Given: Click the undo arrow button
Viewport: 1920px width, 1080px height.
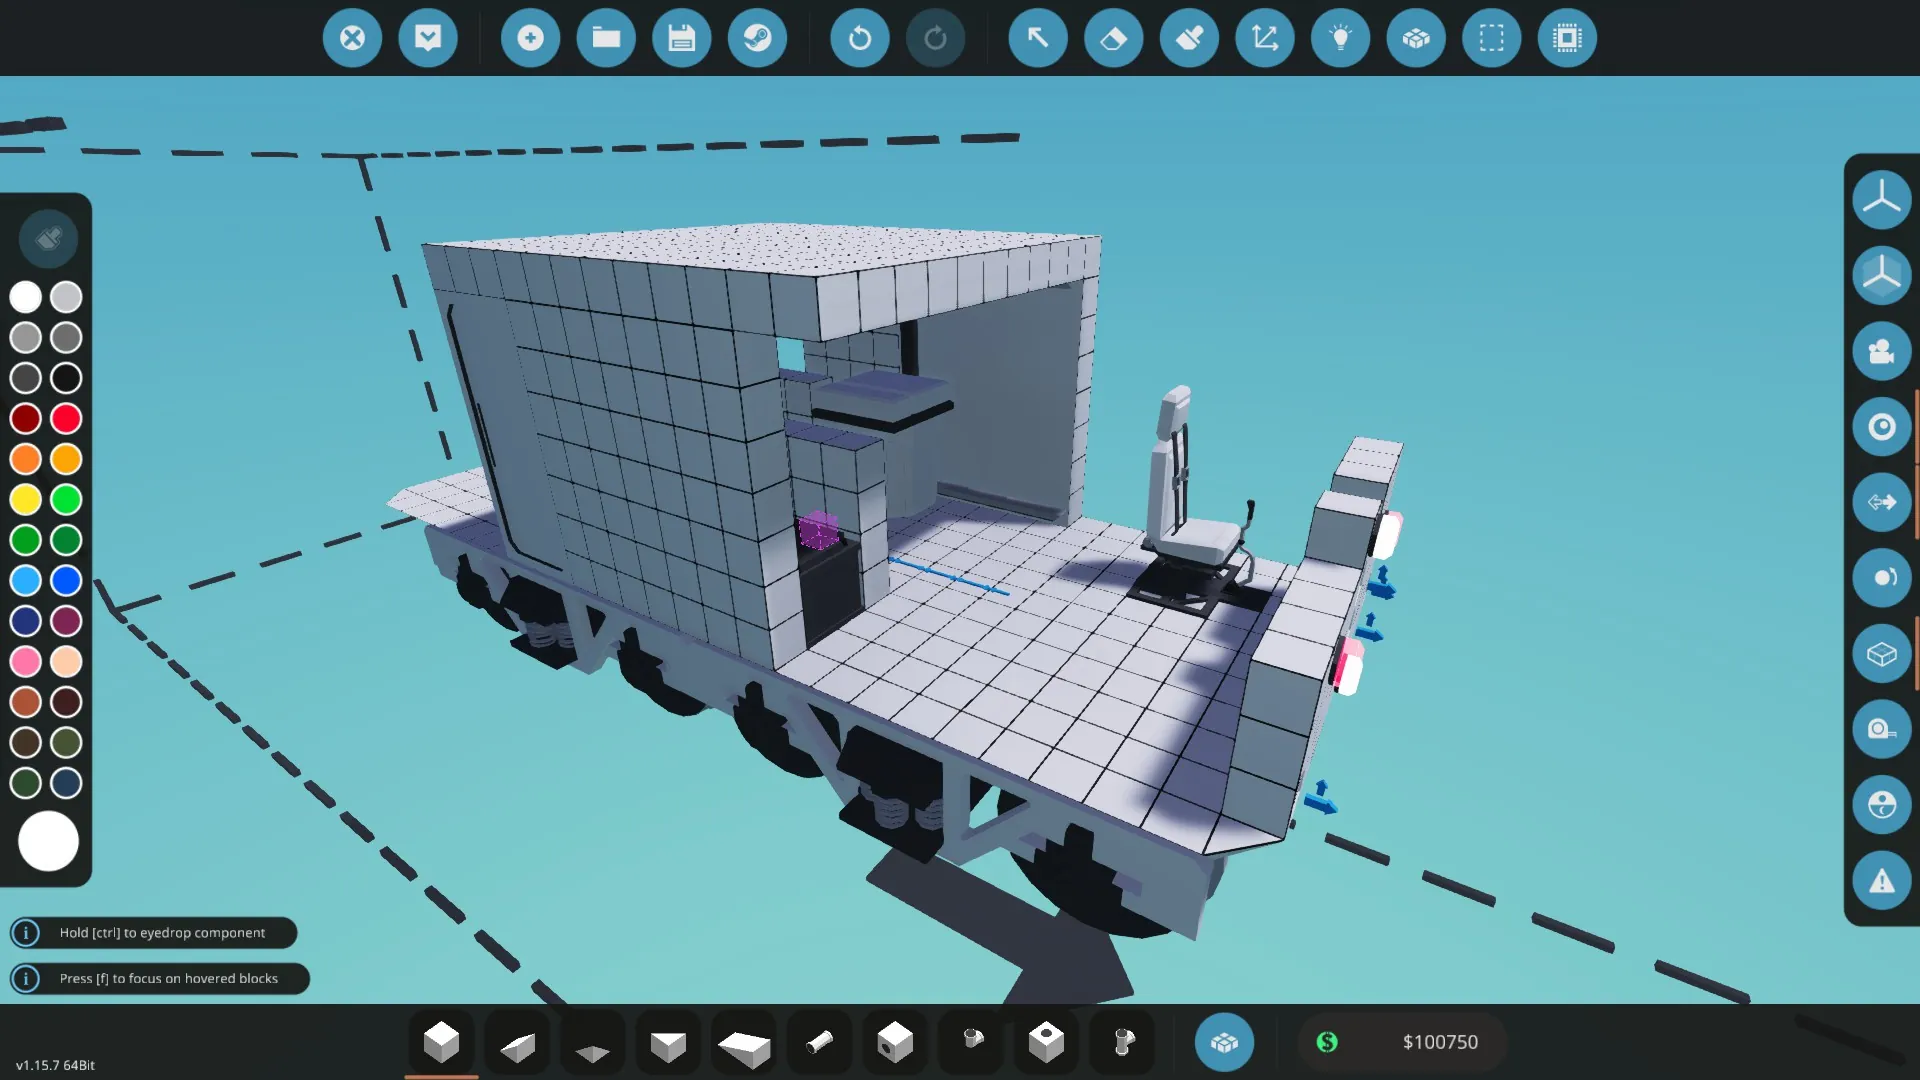Looking at the screenshot, I should click(859, 38).
